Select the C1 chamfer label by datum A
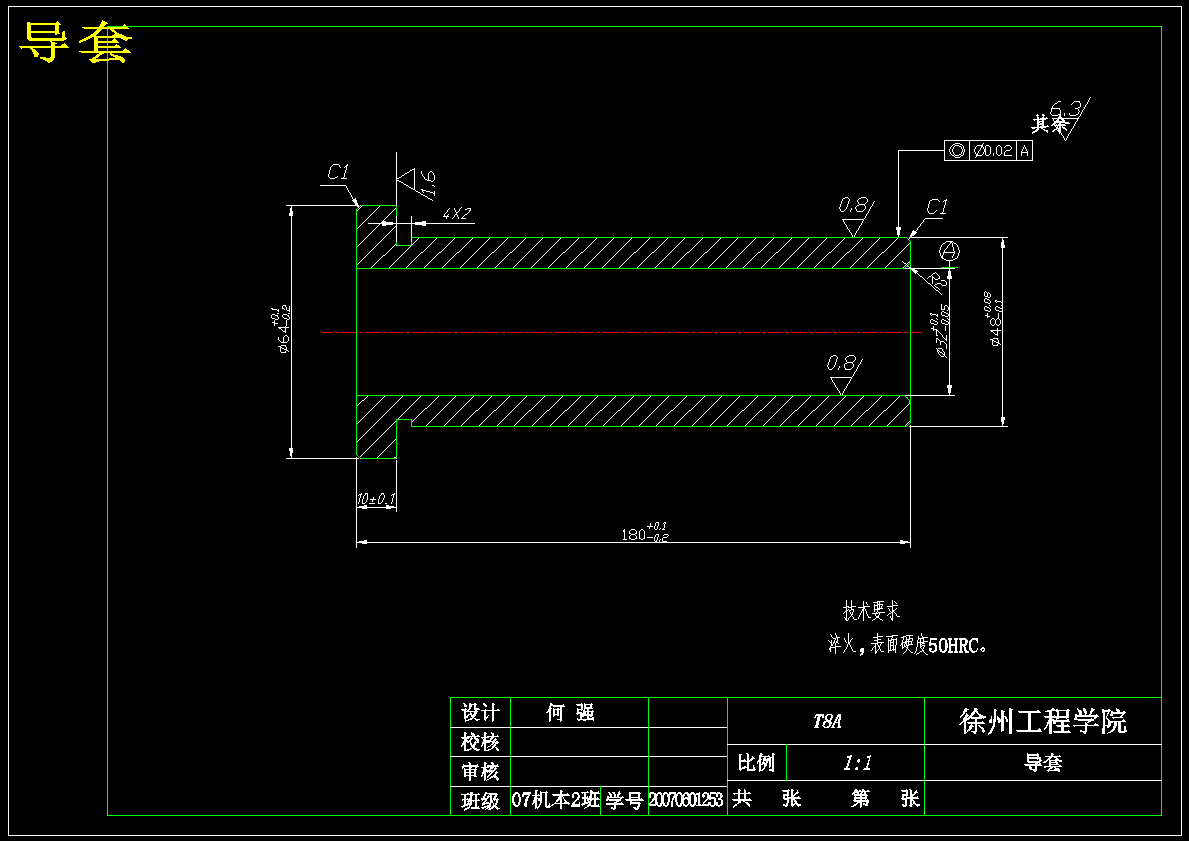The height and width of the screenshot is (841, 1189). pyautogui.click(x=937, y=207)
